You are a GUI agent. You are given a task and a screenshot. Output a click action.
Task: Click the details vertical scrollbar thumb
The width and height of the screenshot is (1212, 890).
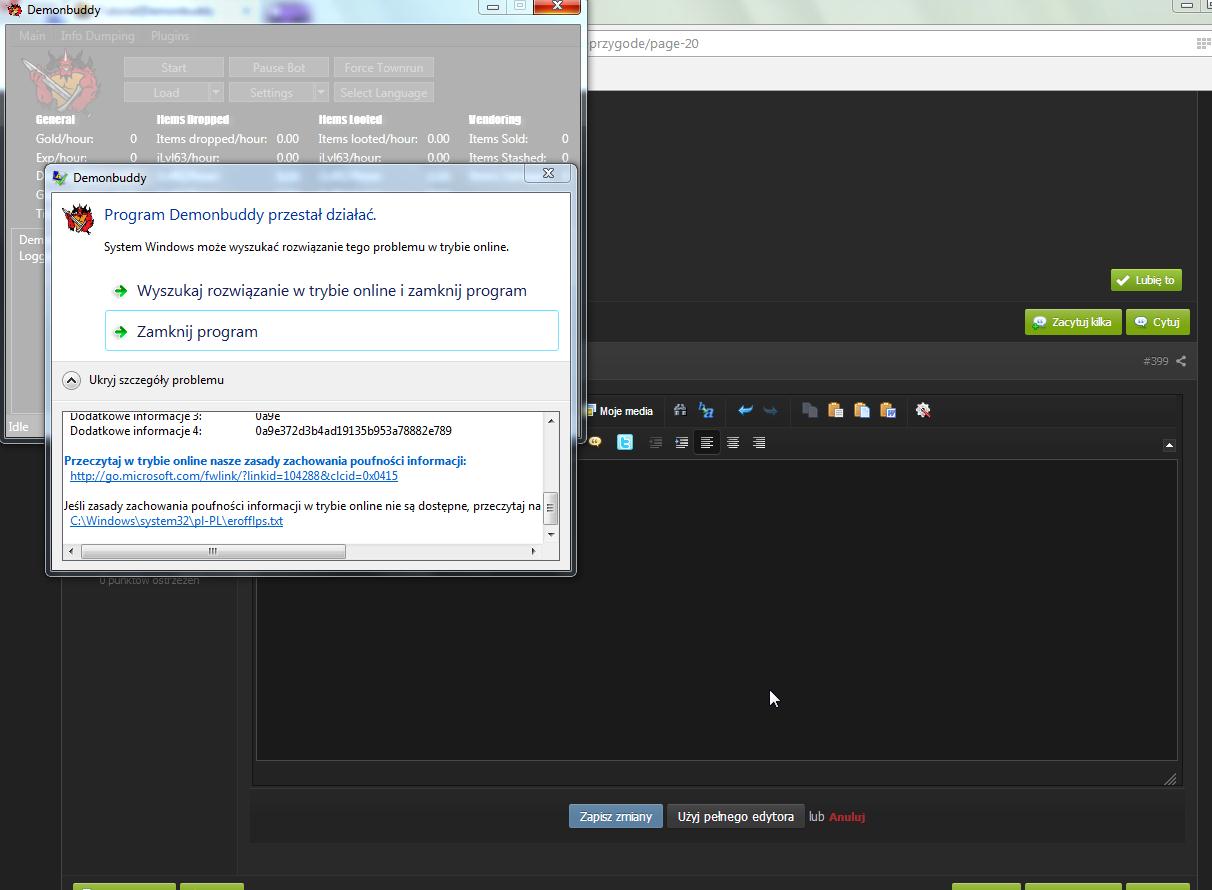(x=551, y=507)
